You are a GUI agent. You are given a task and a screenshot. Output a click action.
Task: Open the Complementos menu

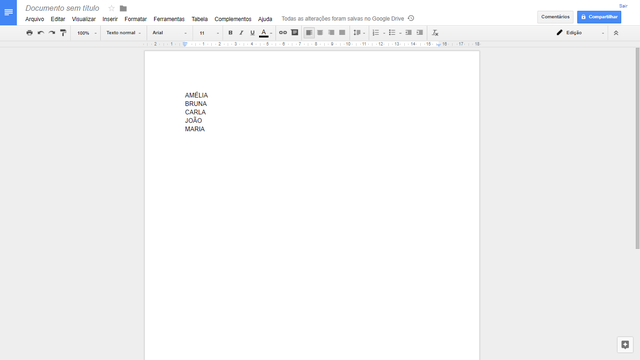click(233, 19)
